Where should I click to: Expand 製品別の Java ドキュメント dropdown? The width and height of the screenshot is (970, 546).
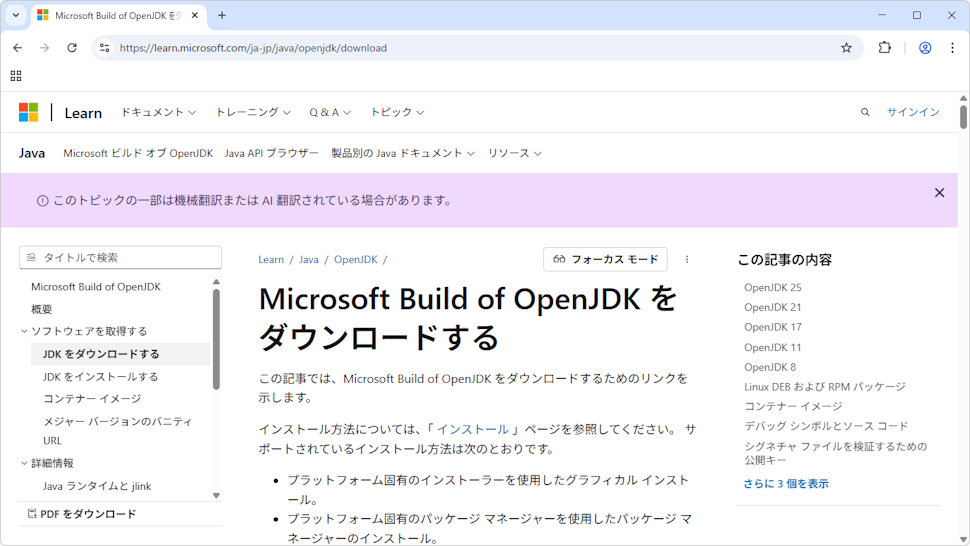point(403,153)
